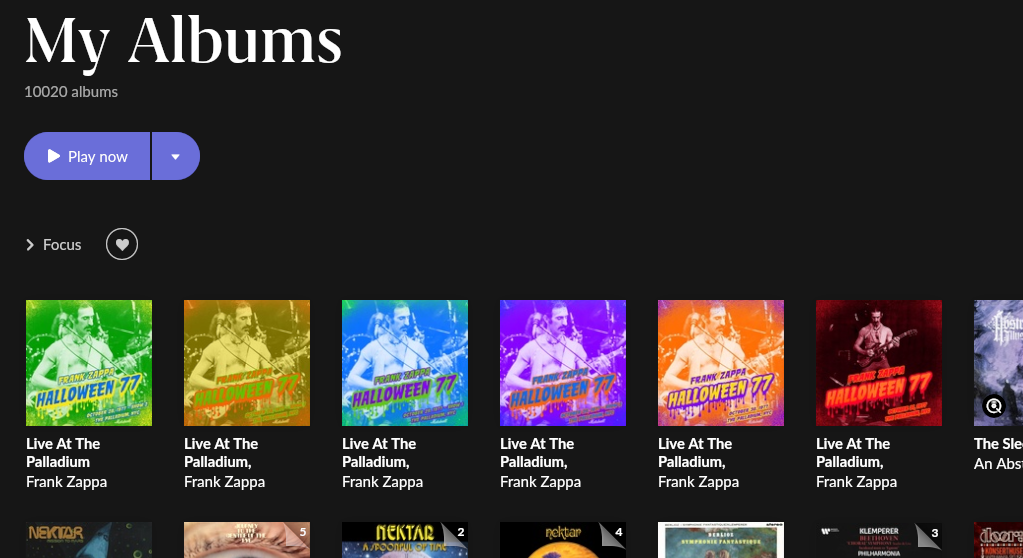The image size is (1023, 558).
Task: Open the purple Halloween 77 album cover
Action: point(562,363)
